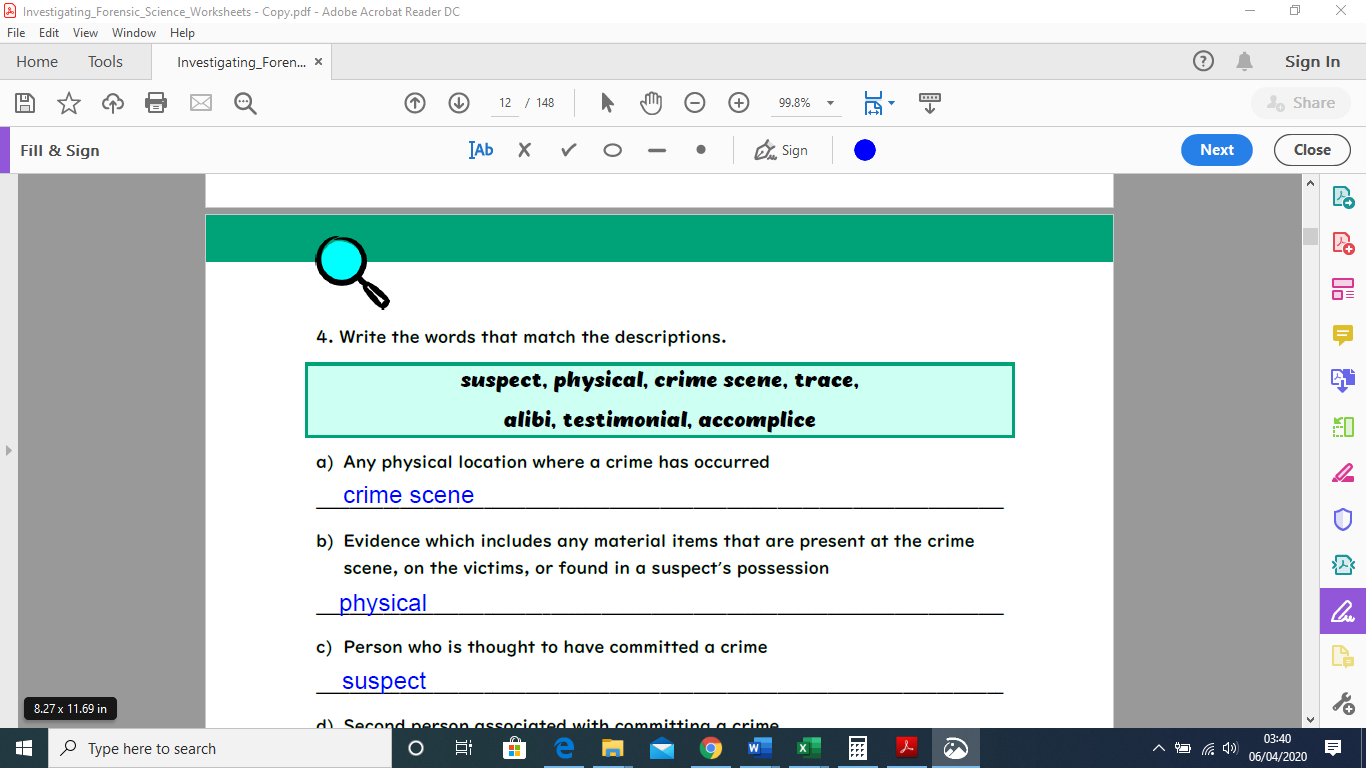Select the line annotation tool
This screenshot has height=768, width=1366.
coord(656,150)
